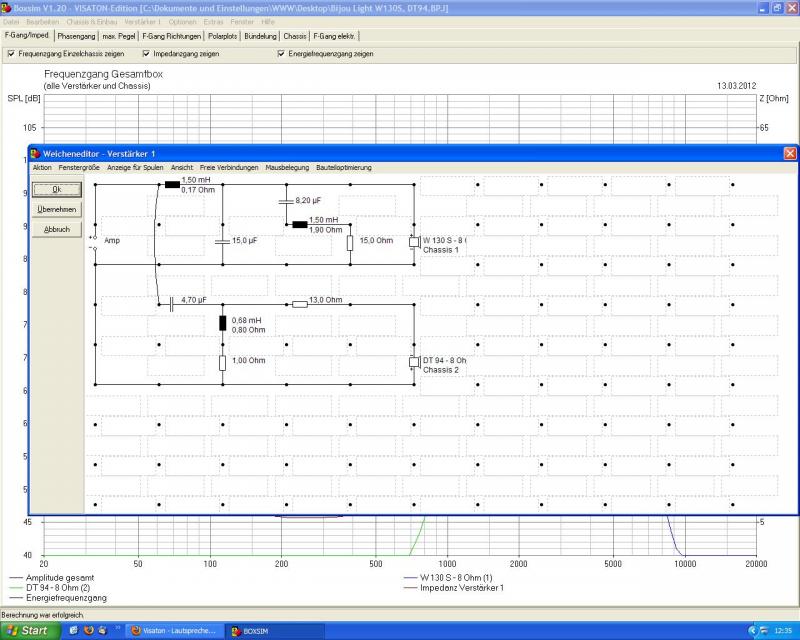Click the 1,50 mH / 0,17 Ohm inductor symbol

pos(172,184)
